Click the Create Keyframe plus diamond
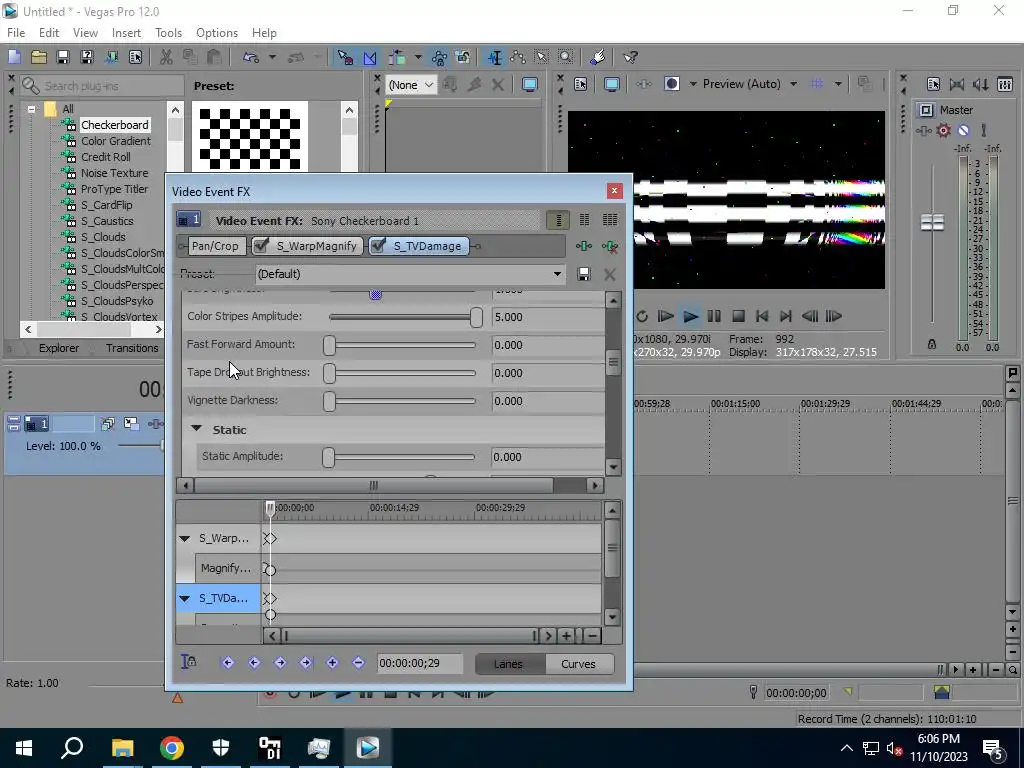 click(x=332, y=663)
